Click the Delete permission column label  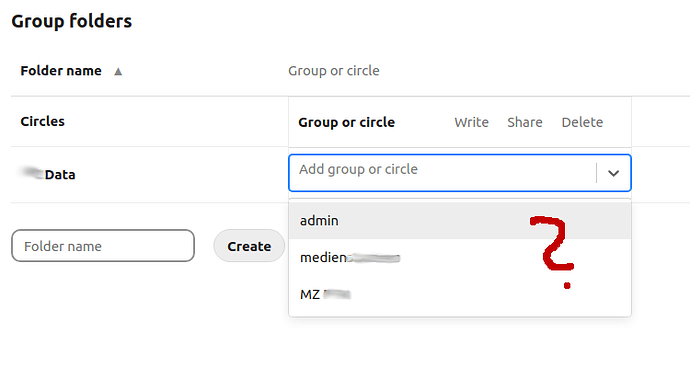[x=582, y=122]
